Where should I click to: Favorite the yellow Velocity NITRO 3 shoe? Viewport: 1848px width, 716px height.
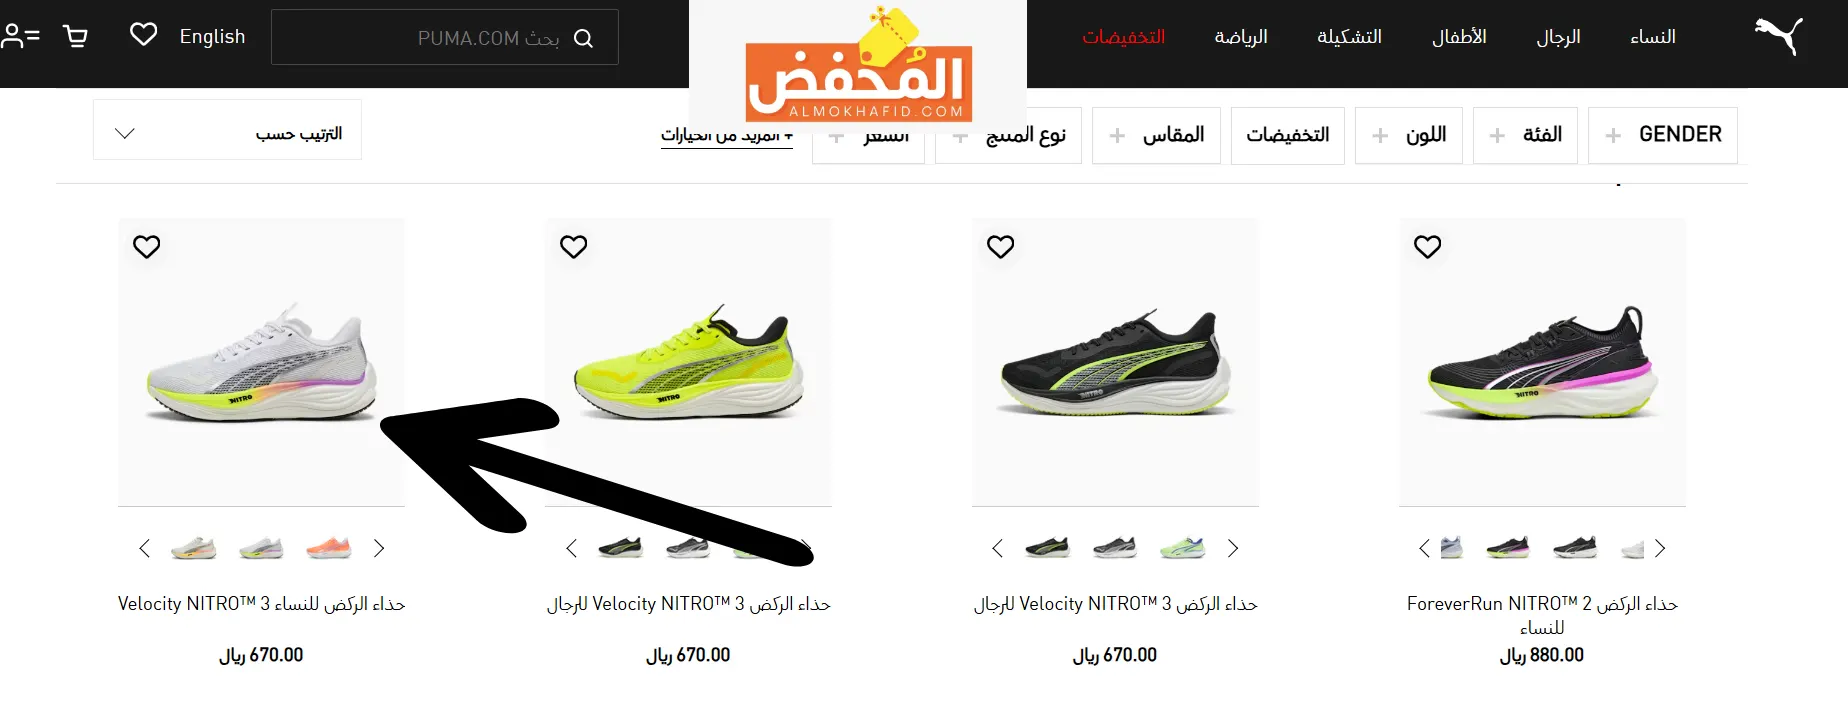coord(574,246)
